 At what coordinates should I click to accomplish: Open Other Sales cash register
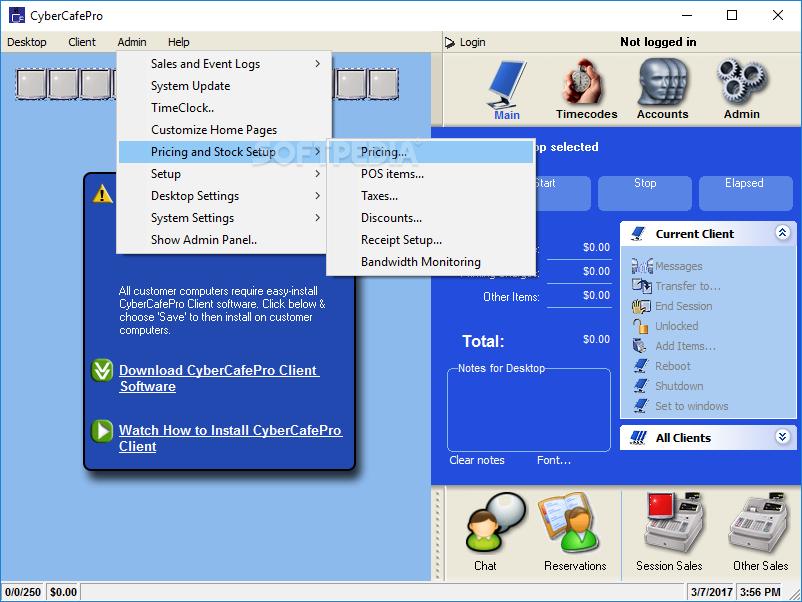click(x=758, y=522)
